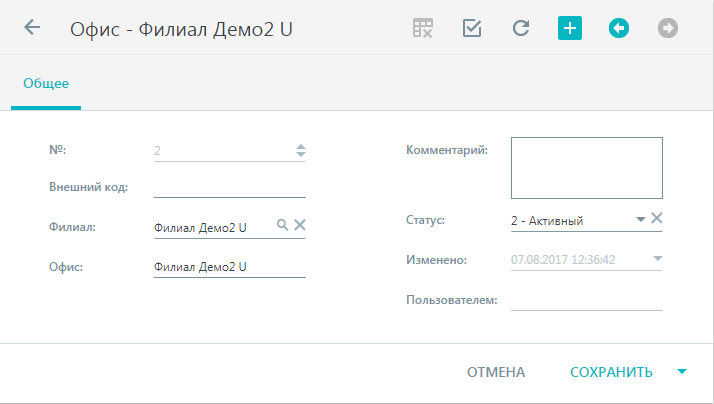Click the table delete icon in toolbar
Image resolution: width=714 pixels, height=404 pixels.
pos(423,28)
